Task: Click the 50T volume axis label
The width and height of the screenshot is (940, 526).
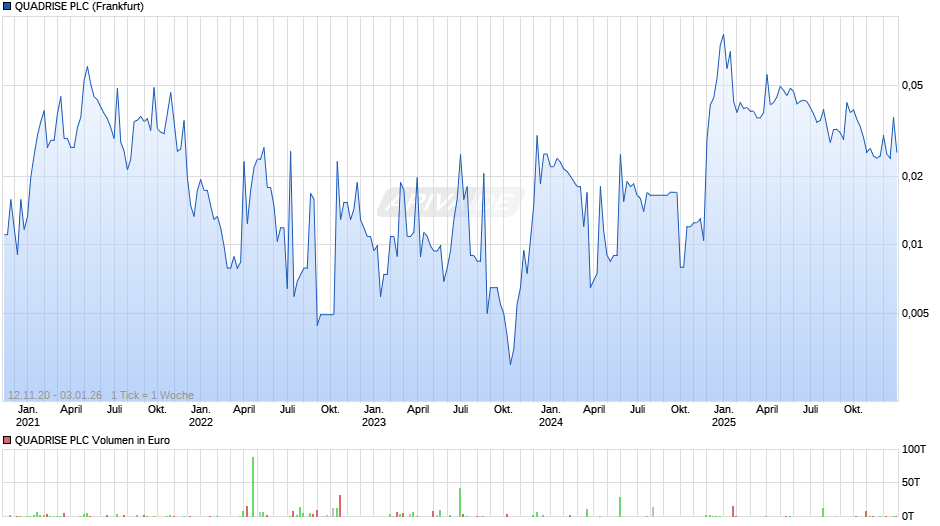Action: [911, 482]
